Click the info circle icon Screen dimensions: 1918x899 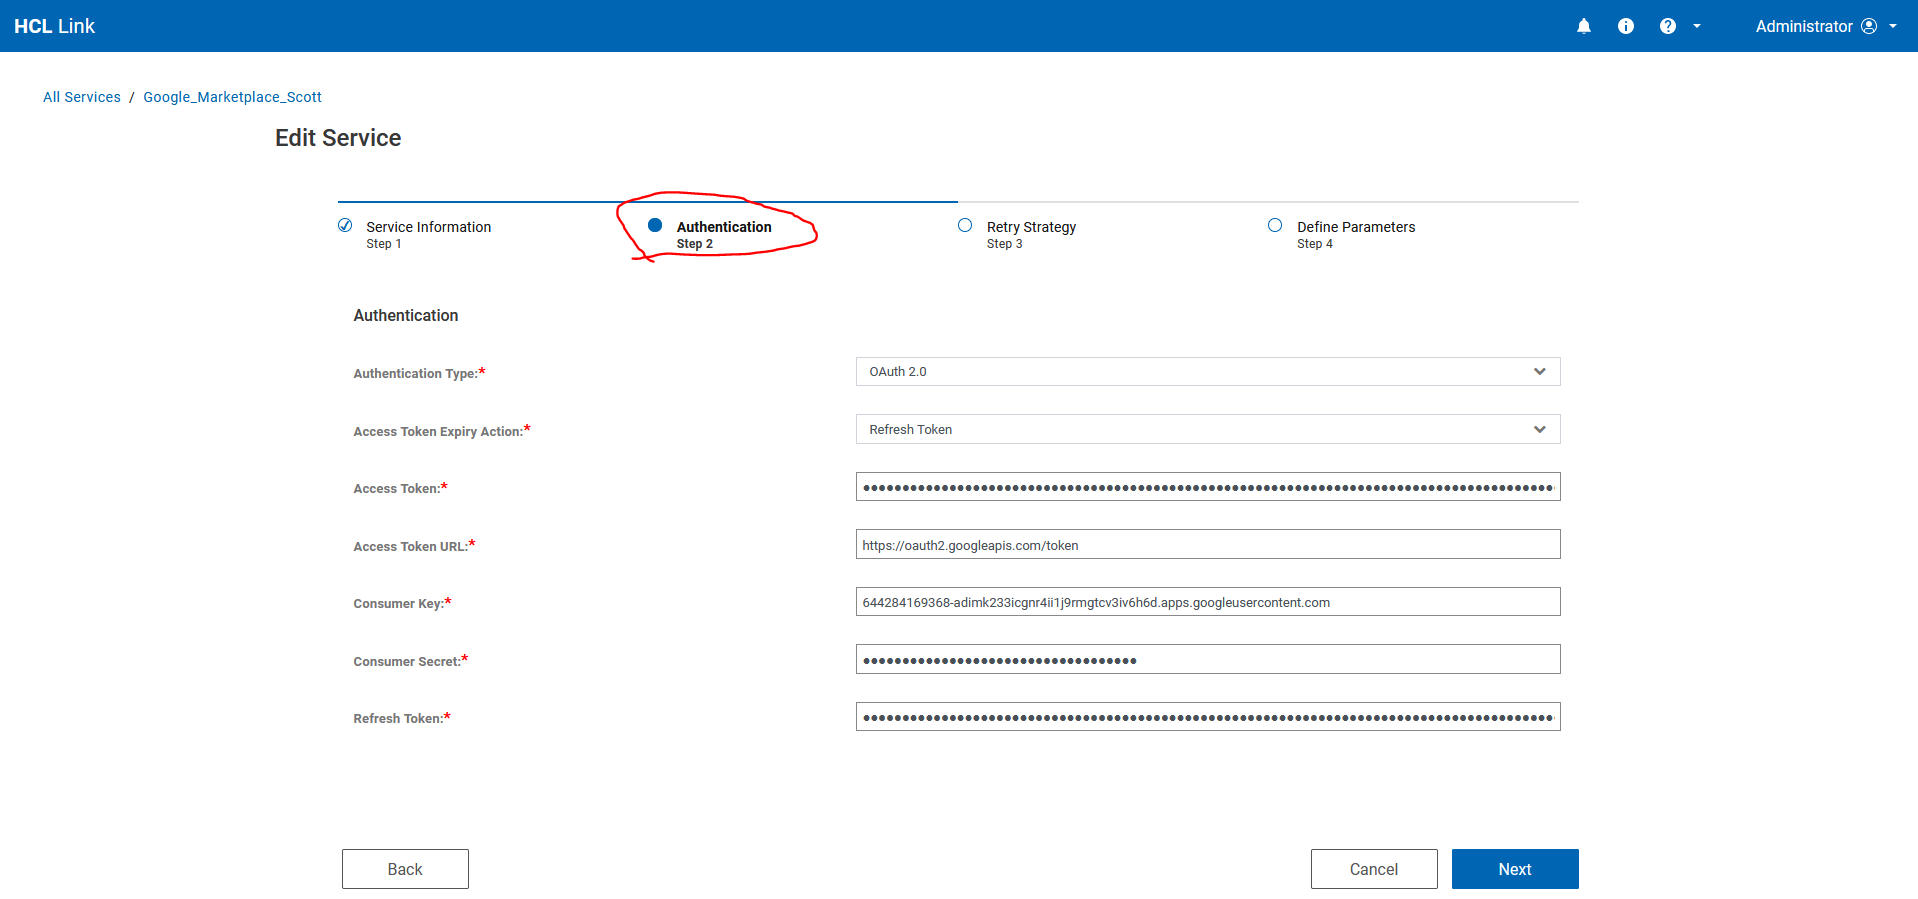tap(1626, 26)
